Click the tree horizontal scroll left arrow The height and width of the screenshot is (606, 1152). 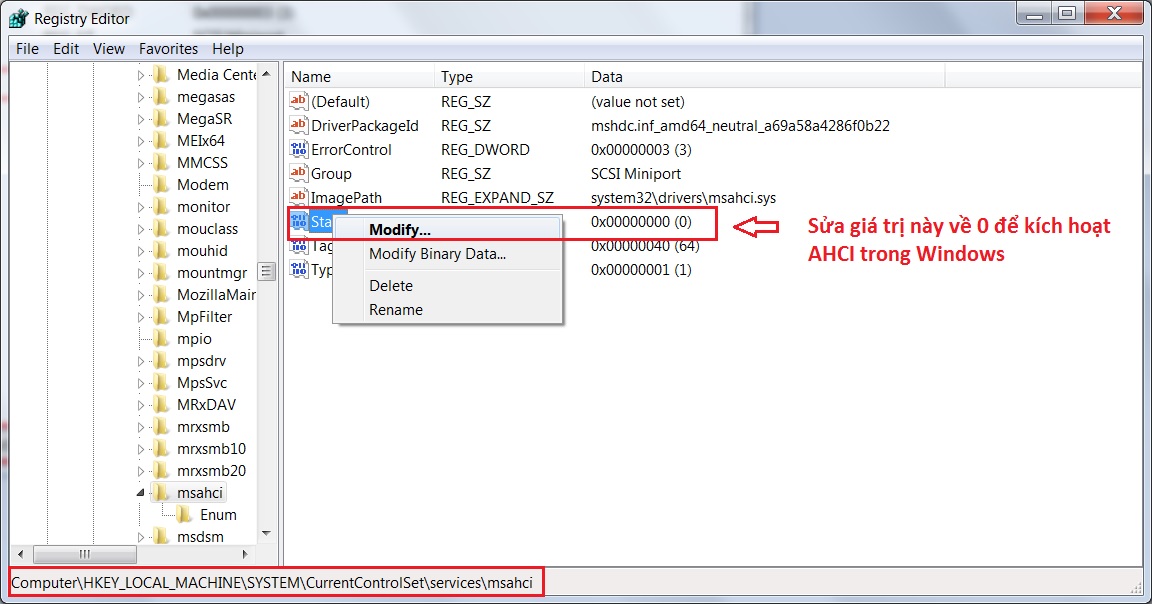coord(20,554)
